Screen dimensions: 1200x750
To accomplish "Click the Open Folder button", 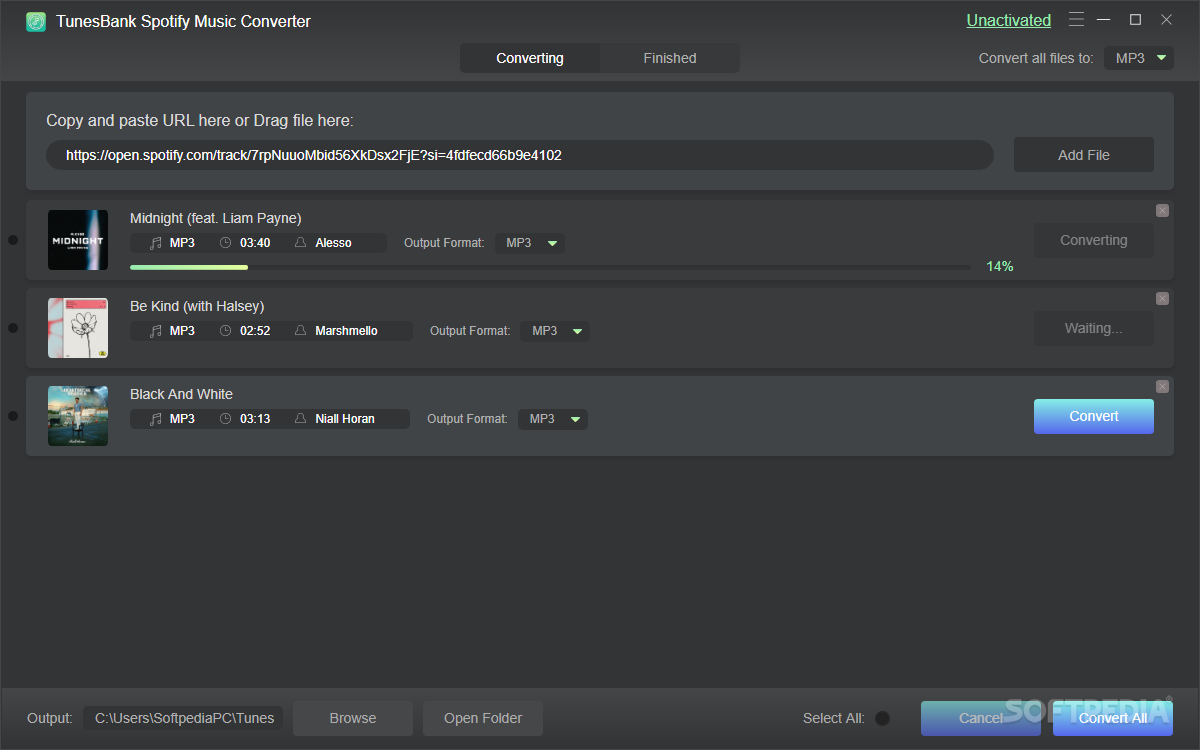I will point(483,718).
